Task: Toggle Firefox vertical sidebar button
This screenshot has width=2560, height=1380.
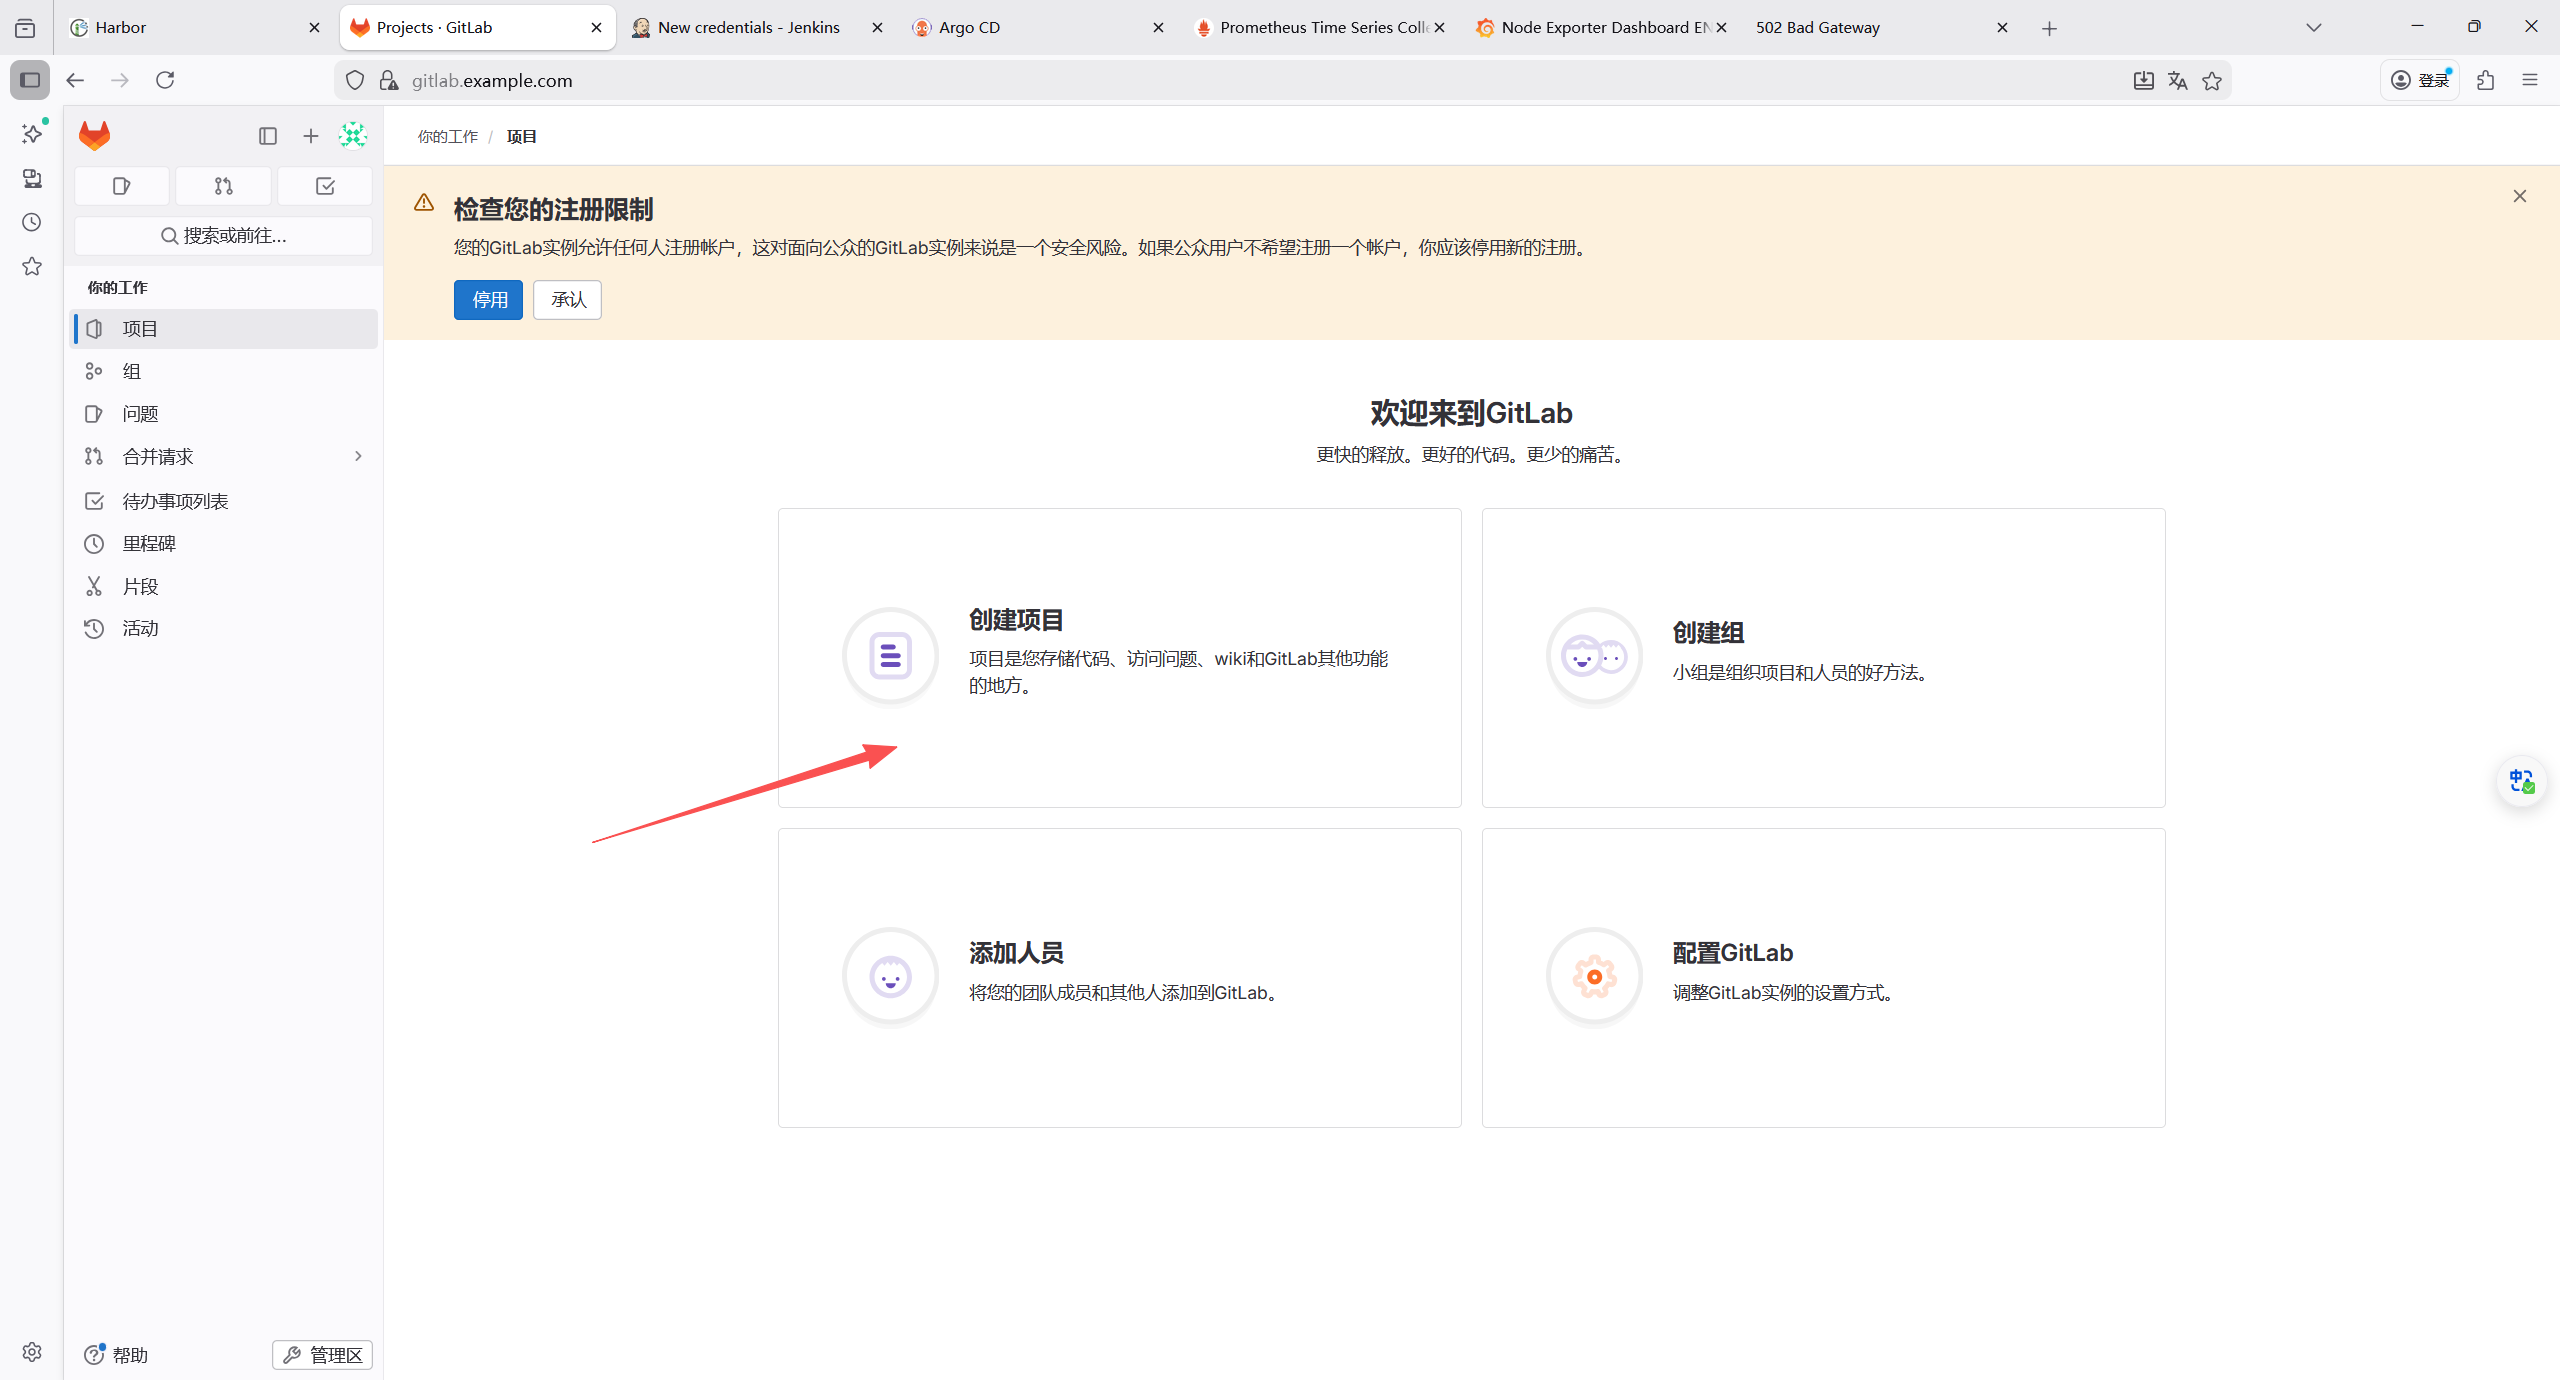Action: coord(30,80)
